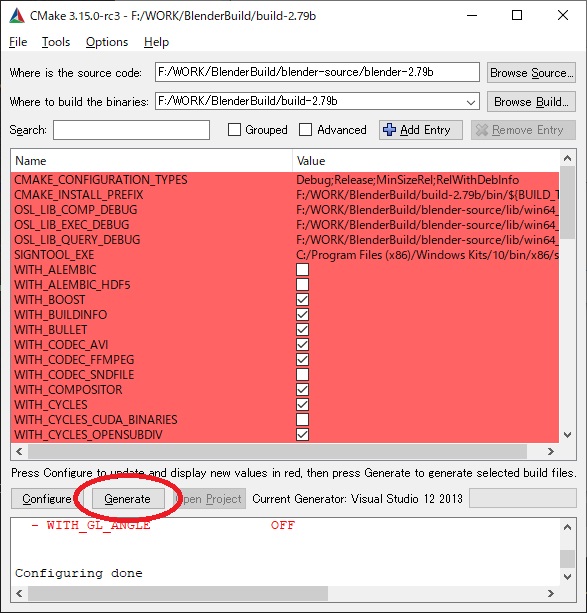Click the Configuring done log text
The height and width of the screenshot is (613, 587).
[x=79, y=573]
